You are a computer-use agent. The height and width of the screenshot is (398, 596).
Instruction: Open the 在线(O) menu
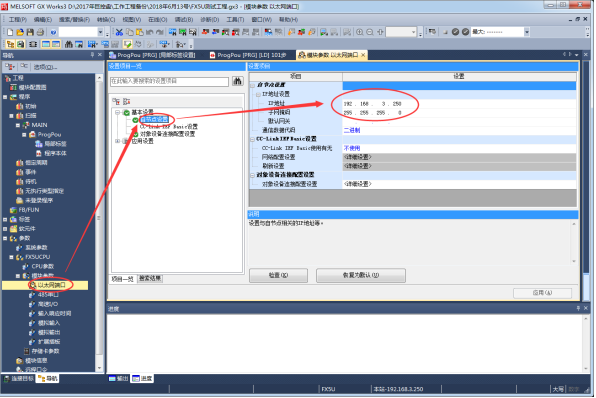158,19
